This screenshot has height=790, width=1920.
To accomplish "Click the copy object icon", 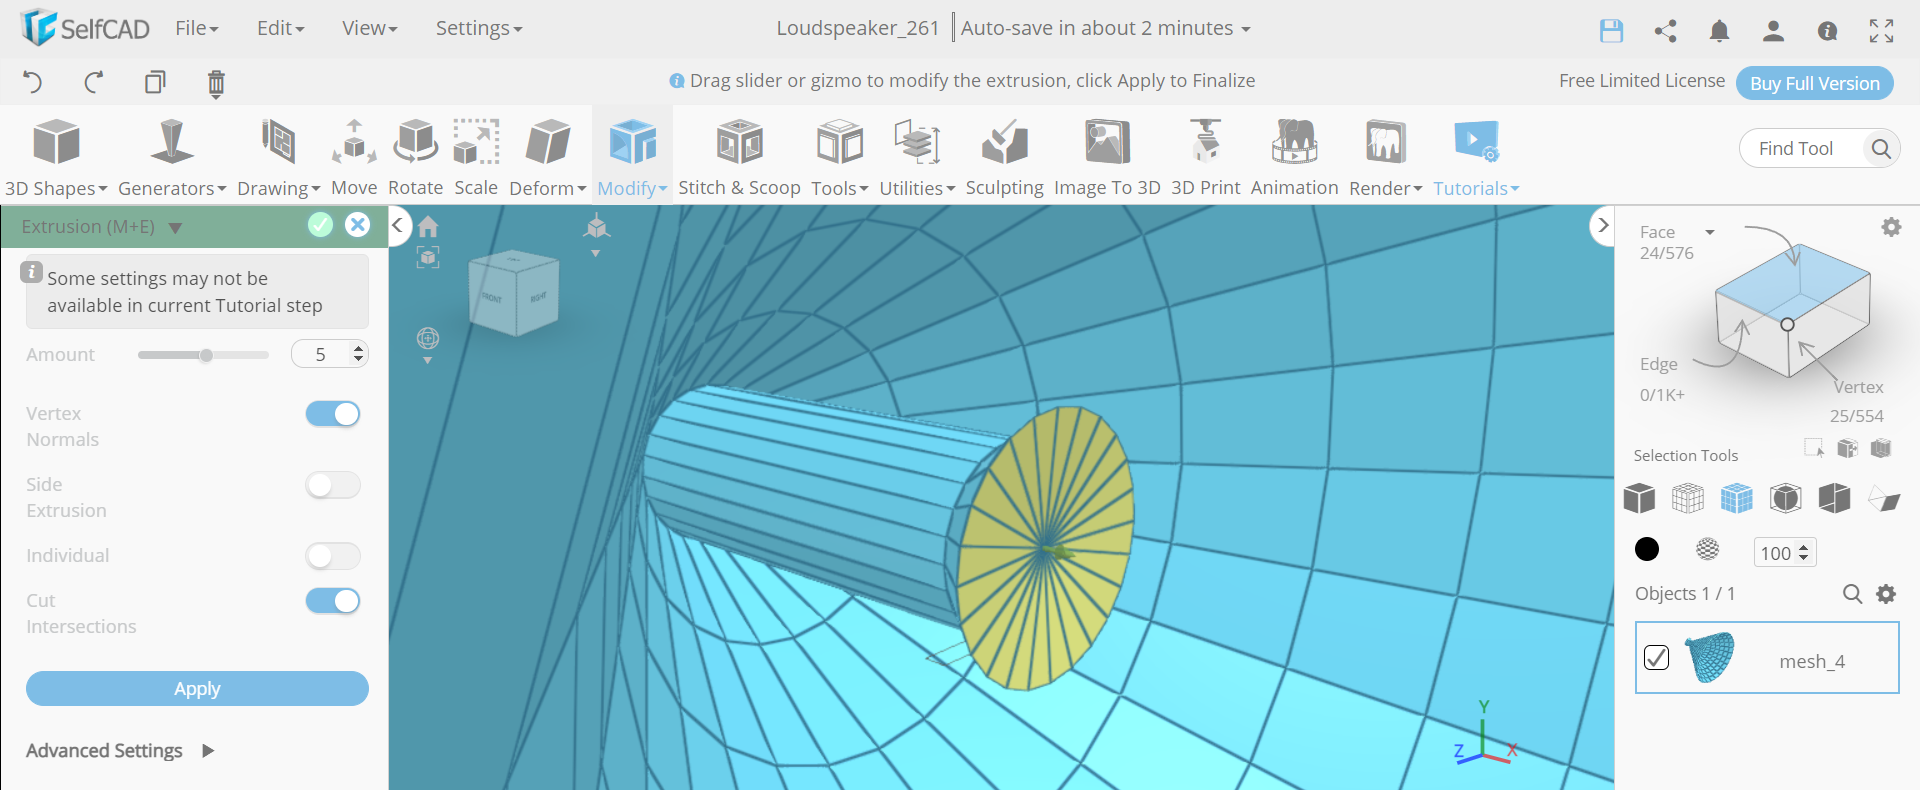I will point(155,82).
